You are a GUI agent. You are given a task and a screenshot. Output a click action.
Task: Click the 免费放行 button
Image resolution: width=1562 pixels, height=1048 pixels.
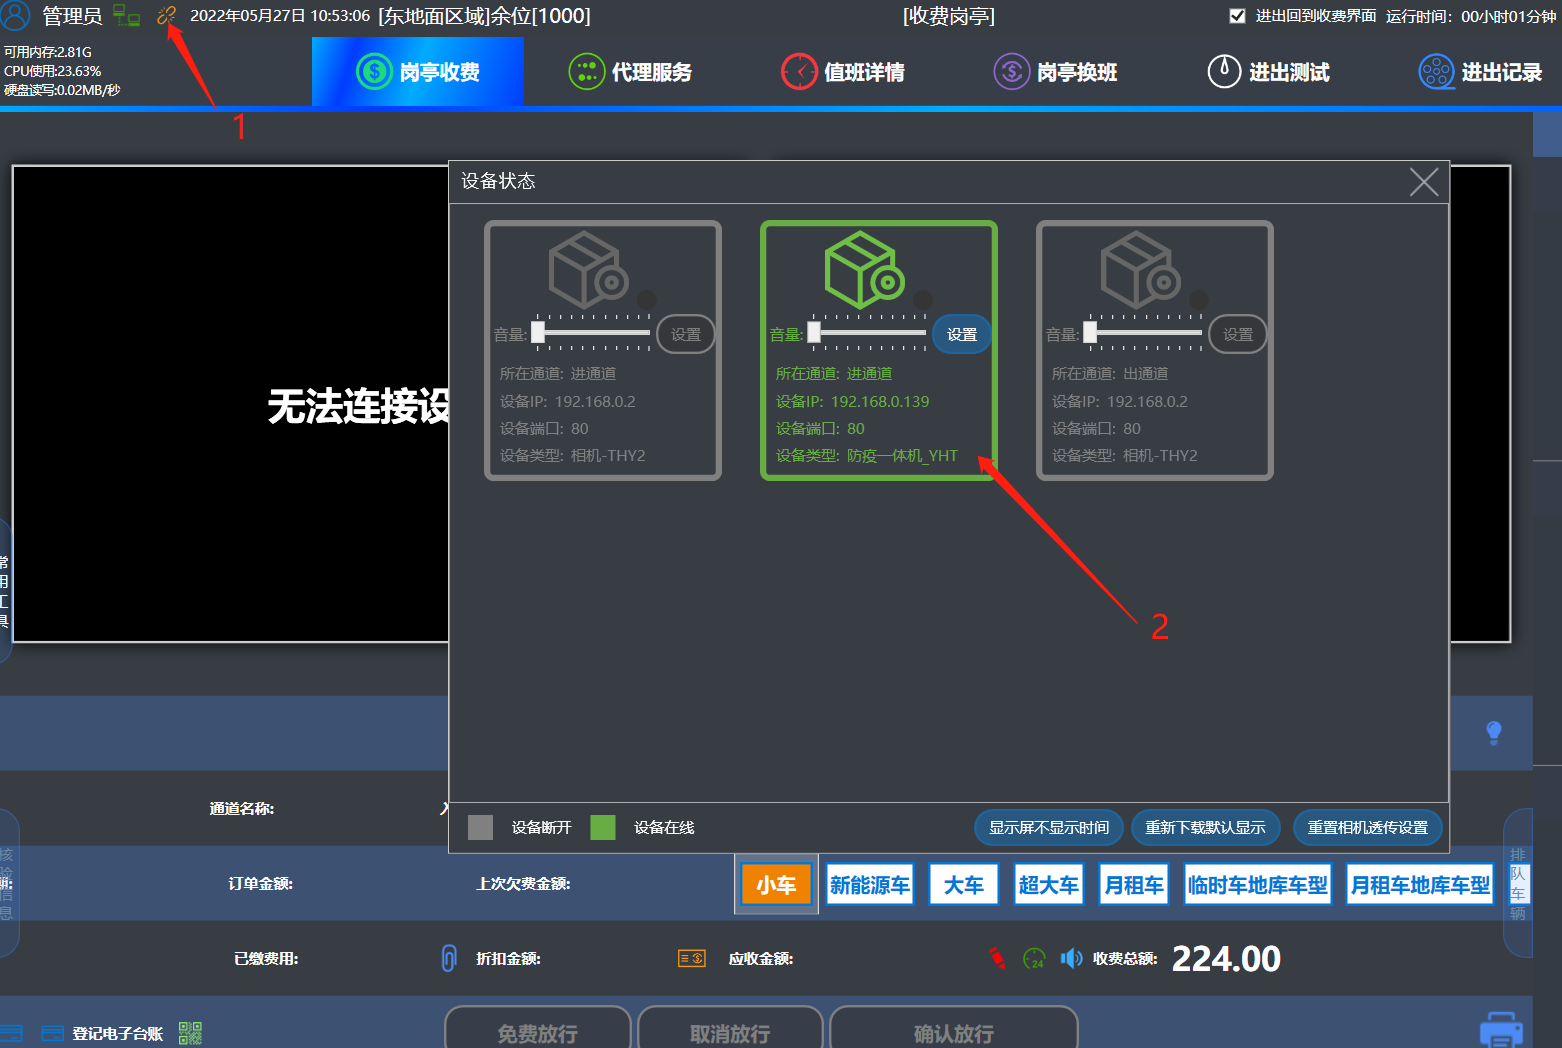tap(538, 1030)
